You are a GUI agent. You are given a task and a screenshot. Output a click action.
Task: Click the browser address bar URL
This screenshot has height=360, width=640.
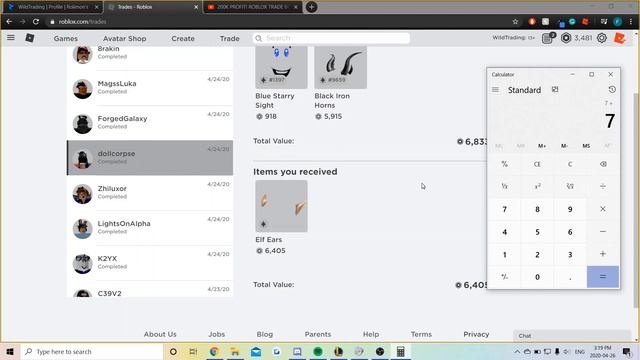point(82,22)
